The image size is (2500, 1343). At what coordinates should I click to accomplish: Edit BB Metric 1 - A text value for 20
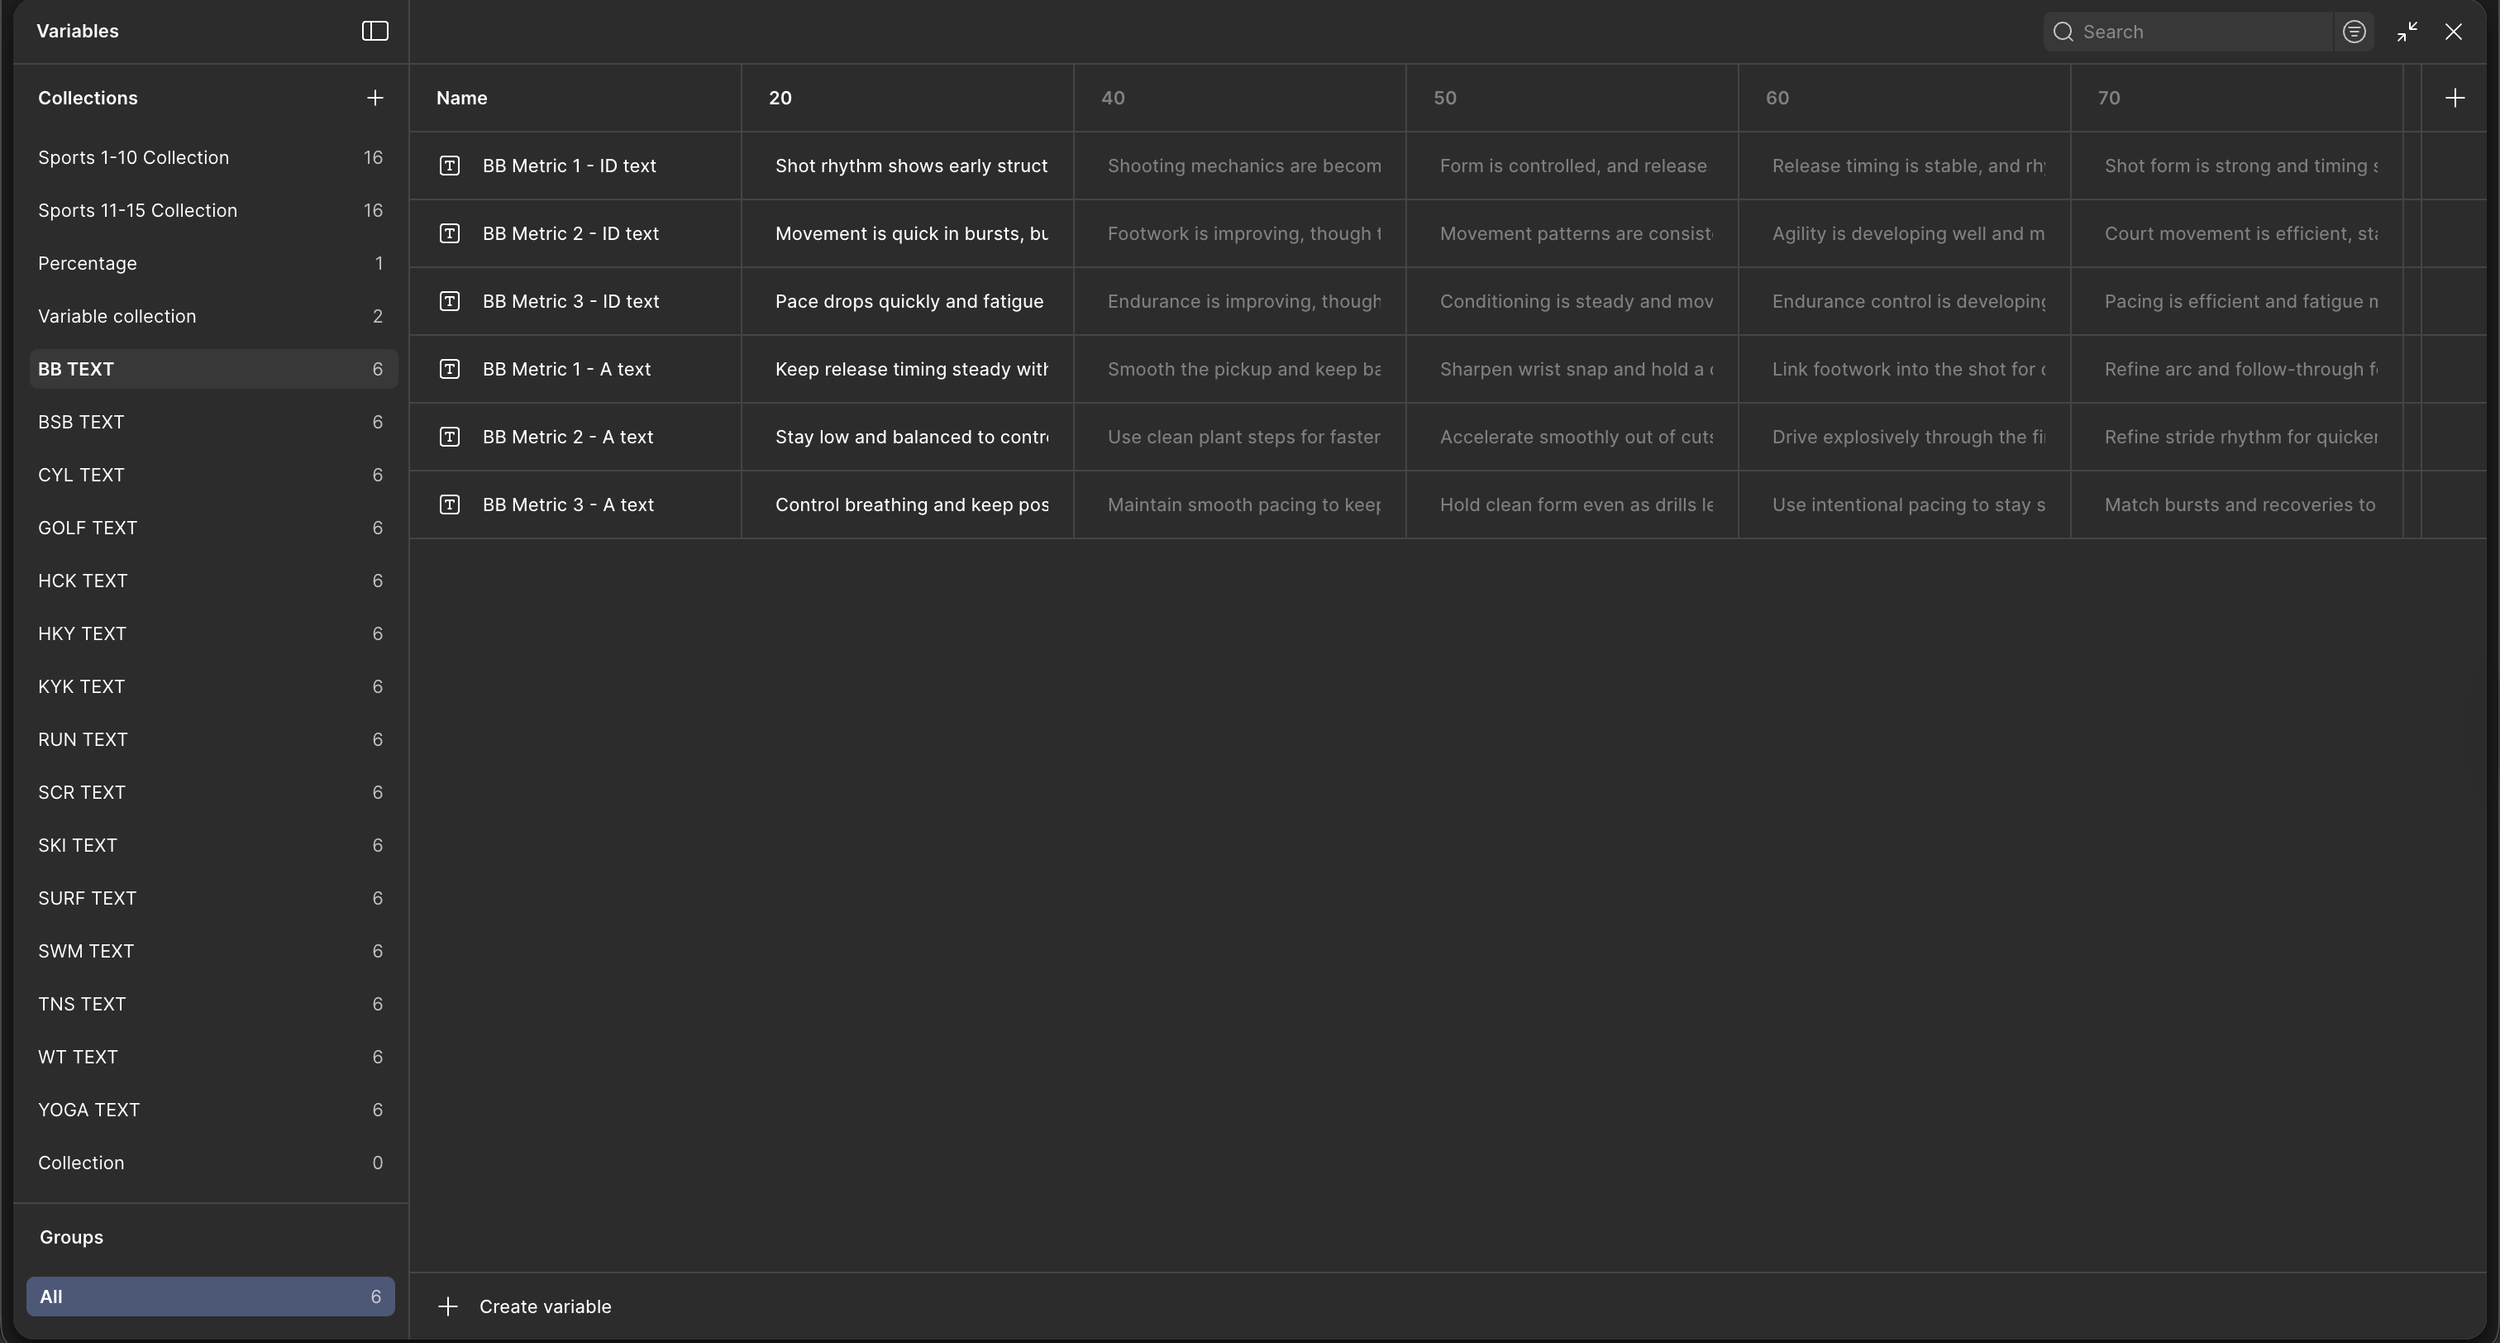click(910, 370)
